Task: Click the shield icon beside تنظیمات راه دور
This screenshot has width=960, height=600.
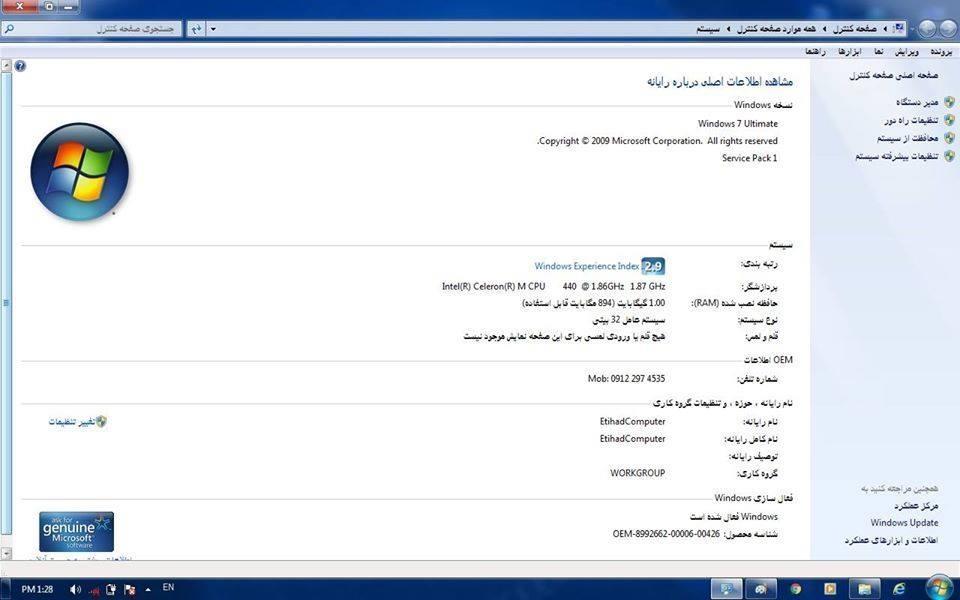Action: (x=949, y=120)
